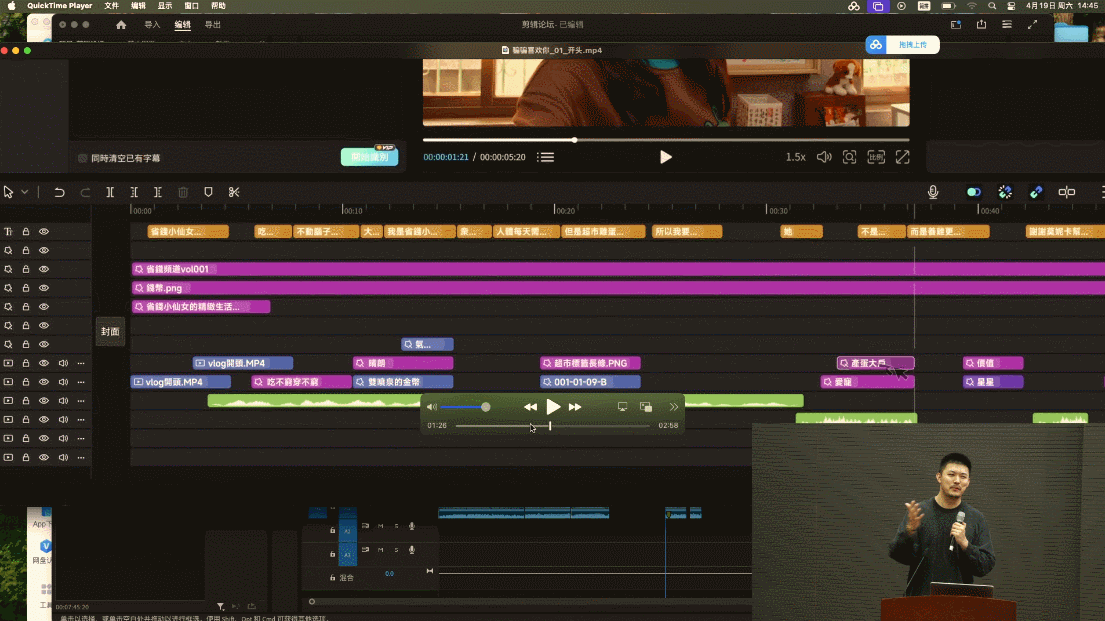Click the 開始識別 button

click(369, 157)
